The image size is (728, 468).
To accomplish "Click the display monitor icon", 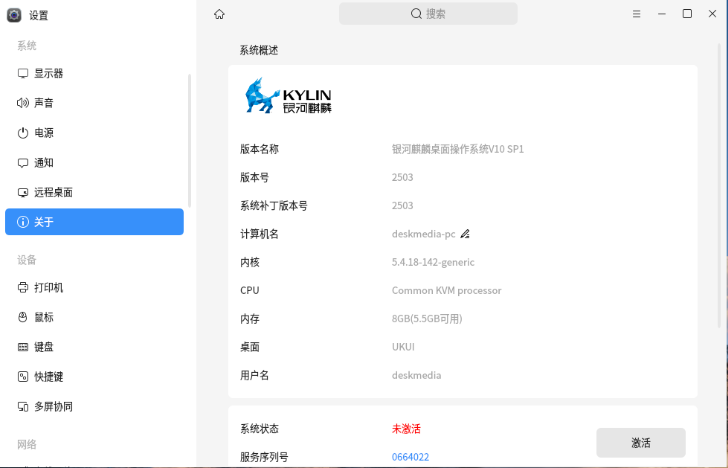I will (x=23, y=73).
